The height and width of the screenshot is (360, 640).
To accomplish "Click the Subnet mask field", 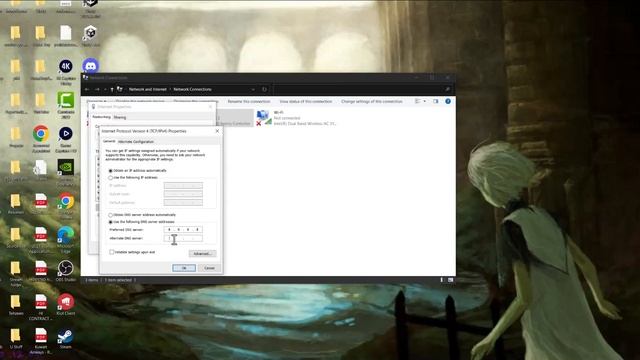I will click(183, 194).
